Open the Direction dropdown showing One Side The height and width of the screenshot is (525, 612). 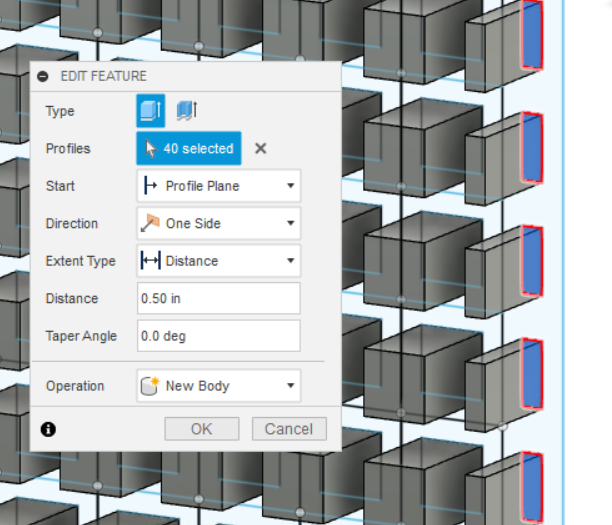219,223
